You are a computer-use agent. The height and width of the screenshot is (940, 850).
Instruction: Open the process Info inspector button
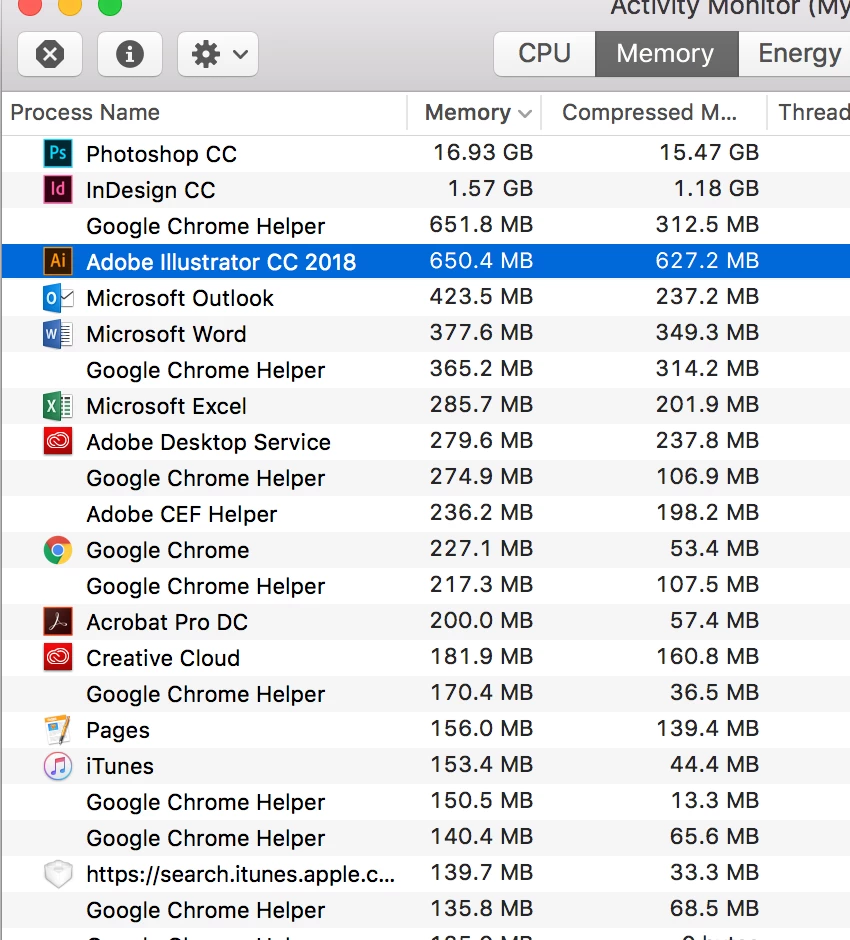[x=129, y=55]
